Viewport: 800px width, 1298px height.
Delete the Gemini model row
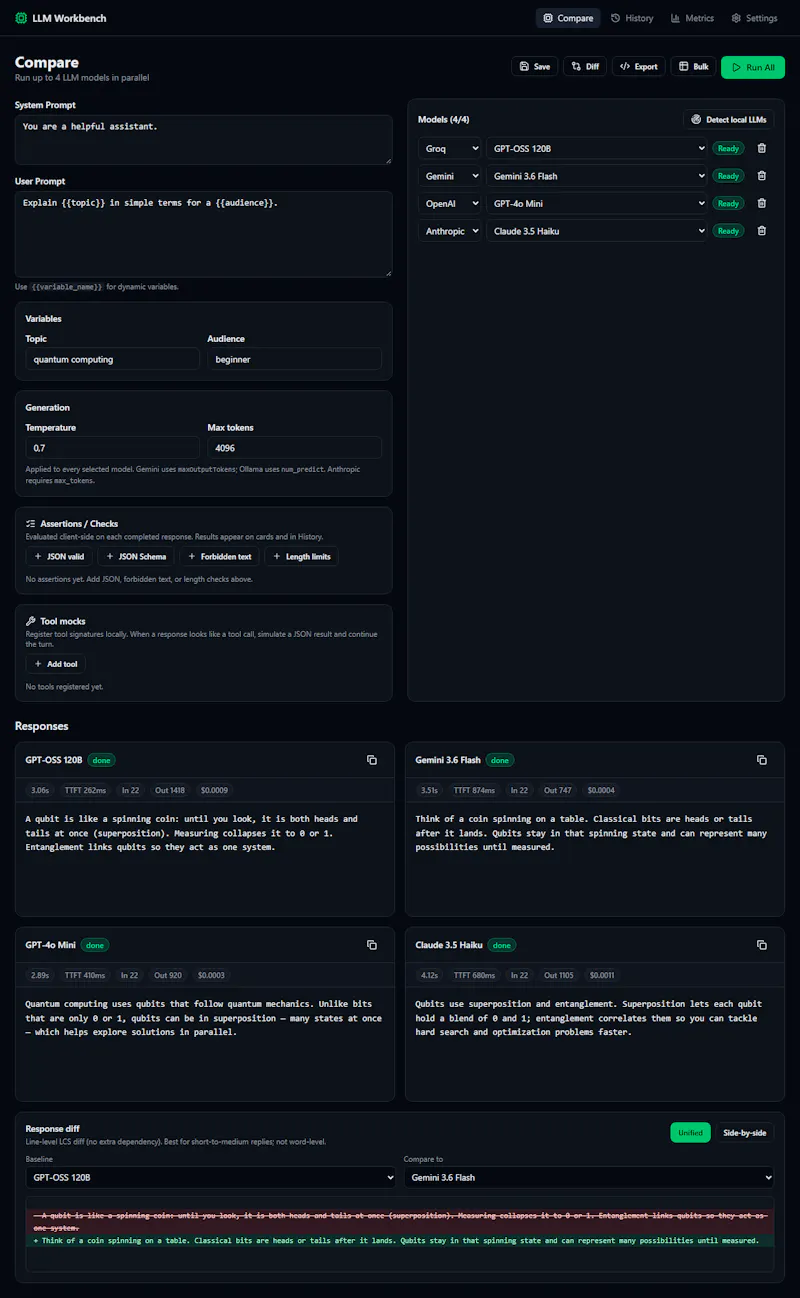click(x=762, y=176)
